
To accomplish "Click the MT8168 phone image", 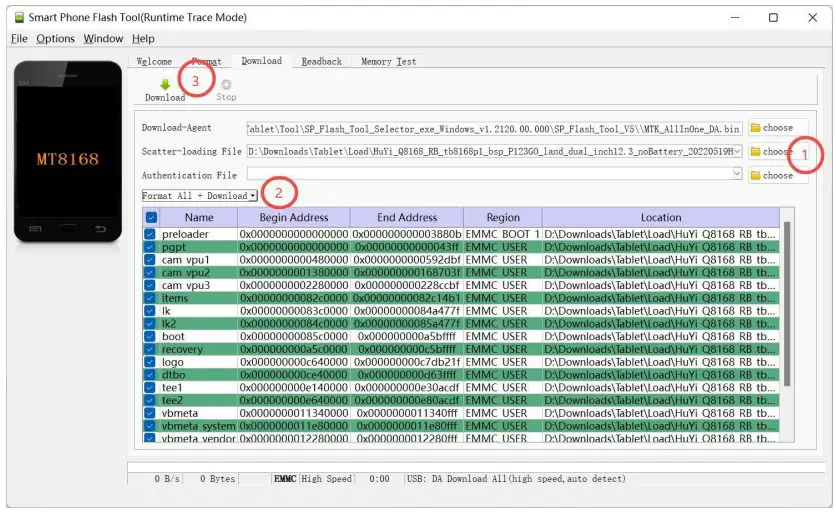I will coord(67,160).
